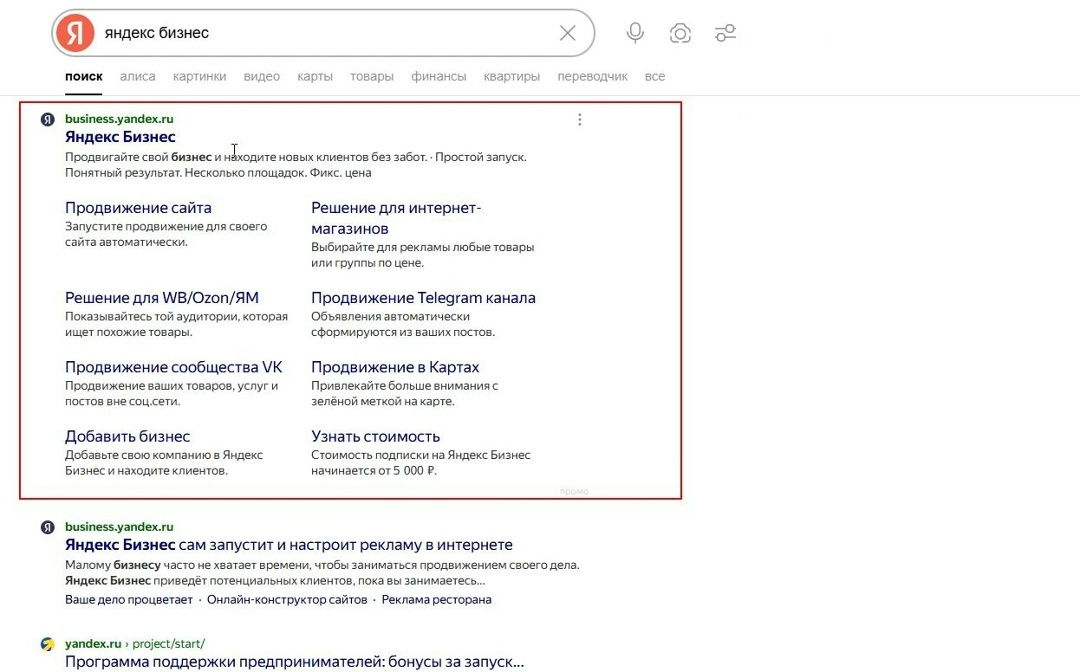
Task: Click the text 'Стоимость подписки на Яндекс Бизнес'
Action: click(421, 454)
